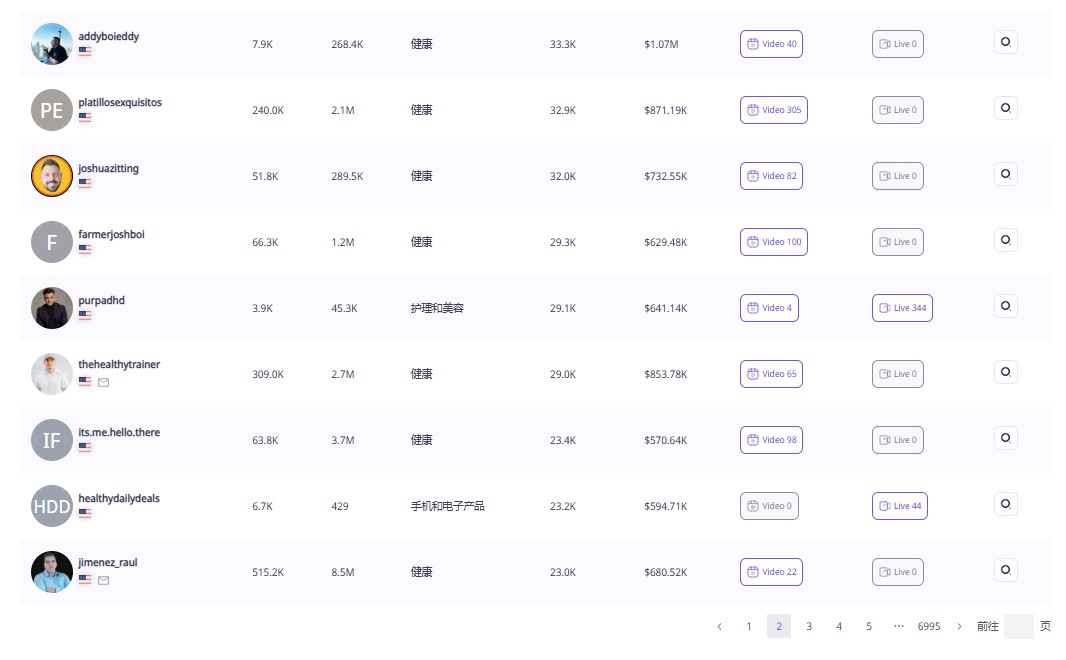The height and width of the screenshot is (660, 1066).
Task: Click the page number input field beside 前往
Action: click(x=1018, y=626)
